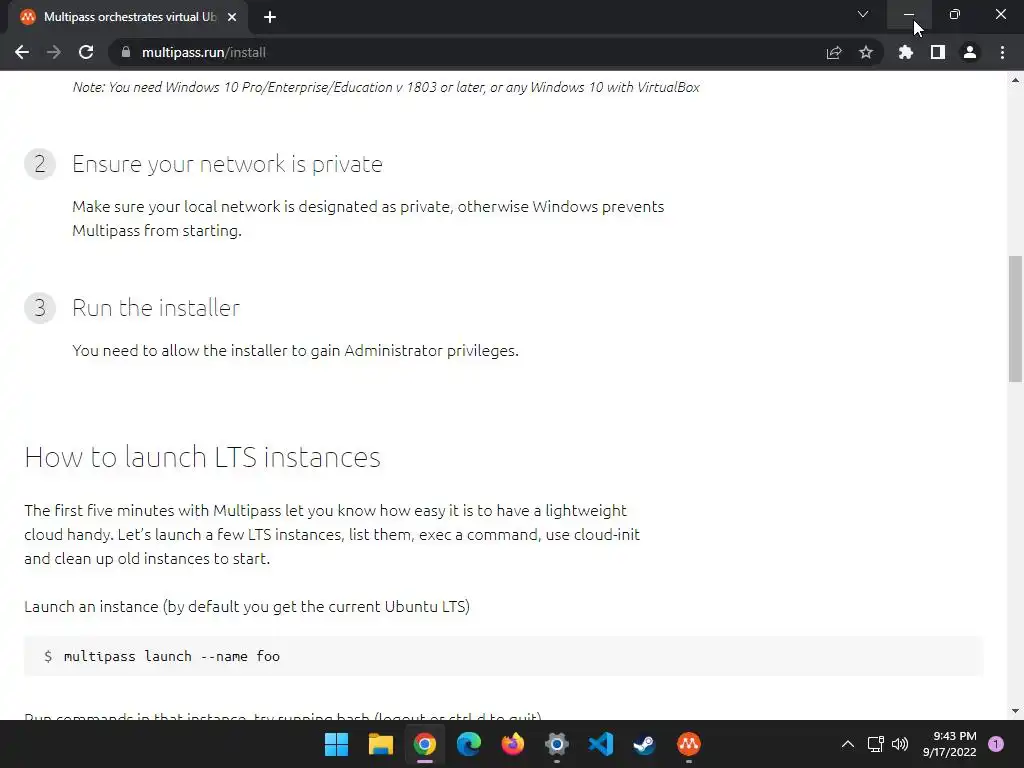
Task: Click the page vertical scrollbar thumb
Action: click(1015, 319)
